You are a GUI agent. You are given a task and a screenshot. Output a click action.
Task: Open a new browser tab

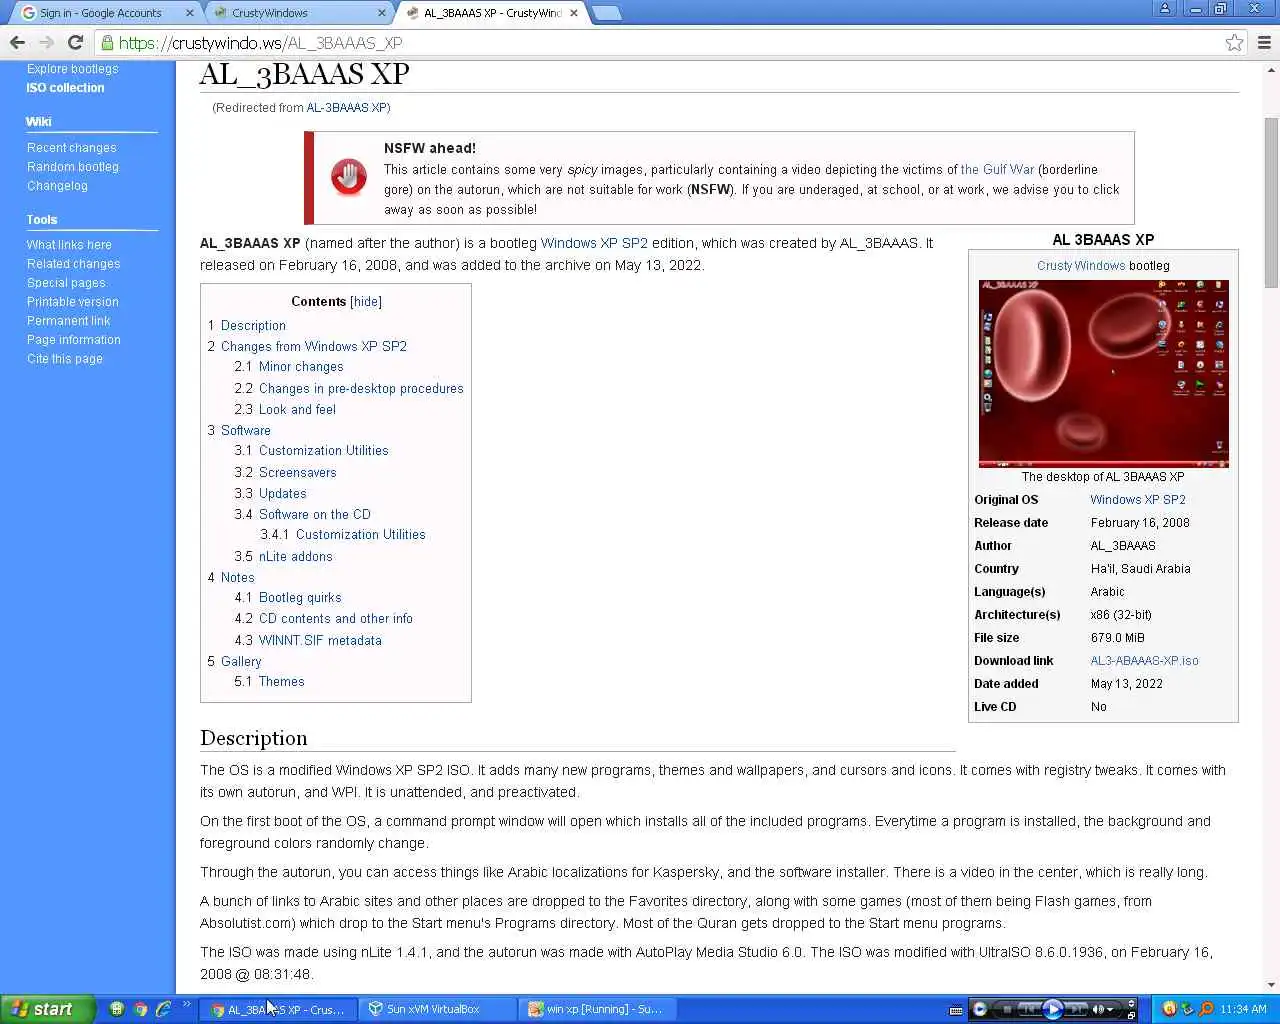pos(606,13)
